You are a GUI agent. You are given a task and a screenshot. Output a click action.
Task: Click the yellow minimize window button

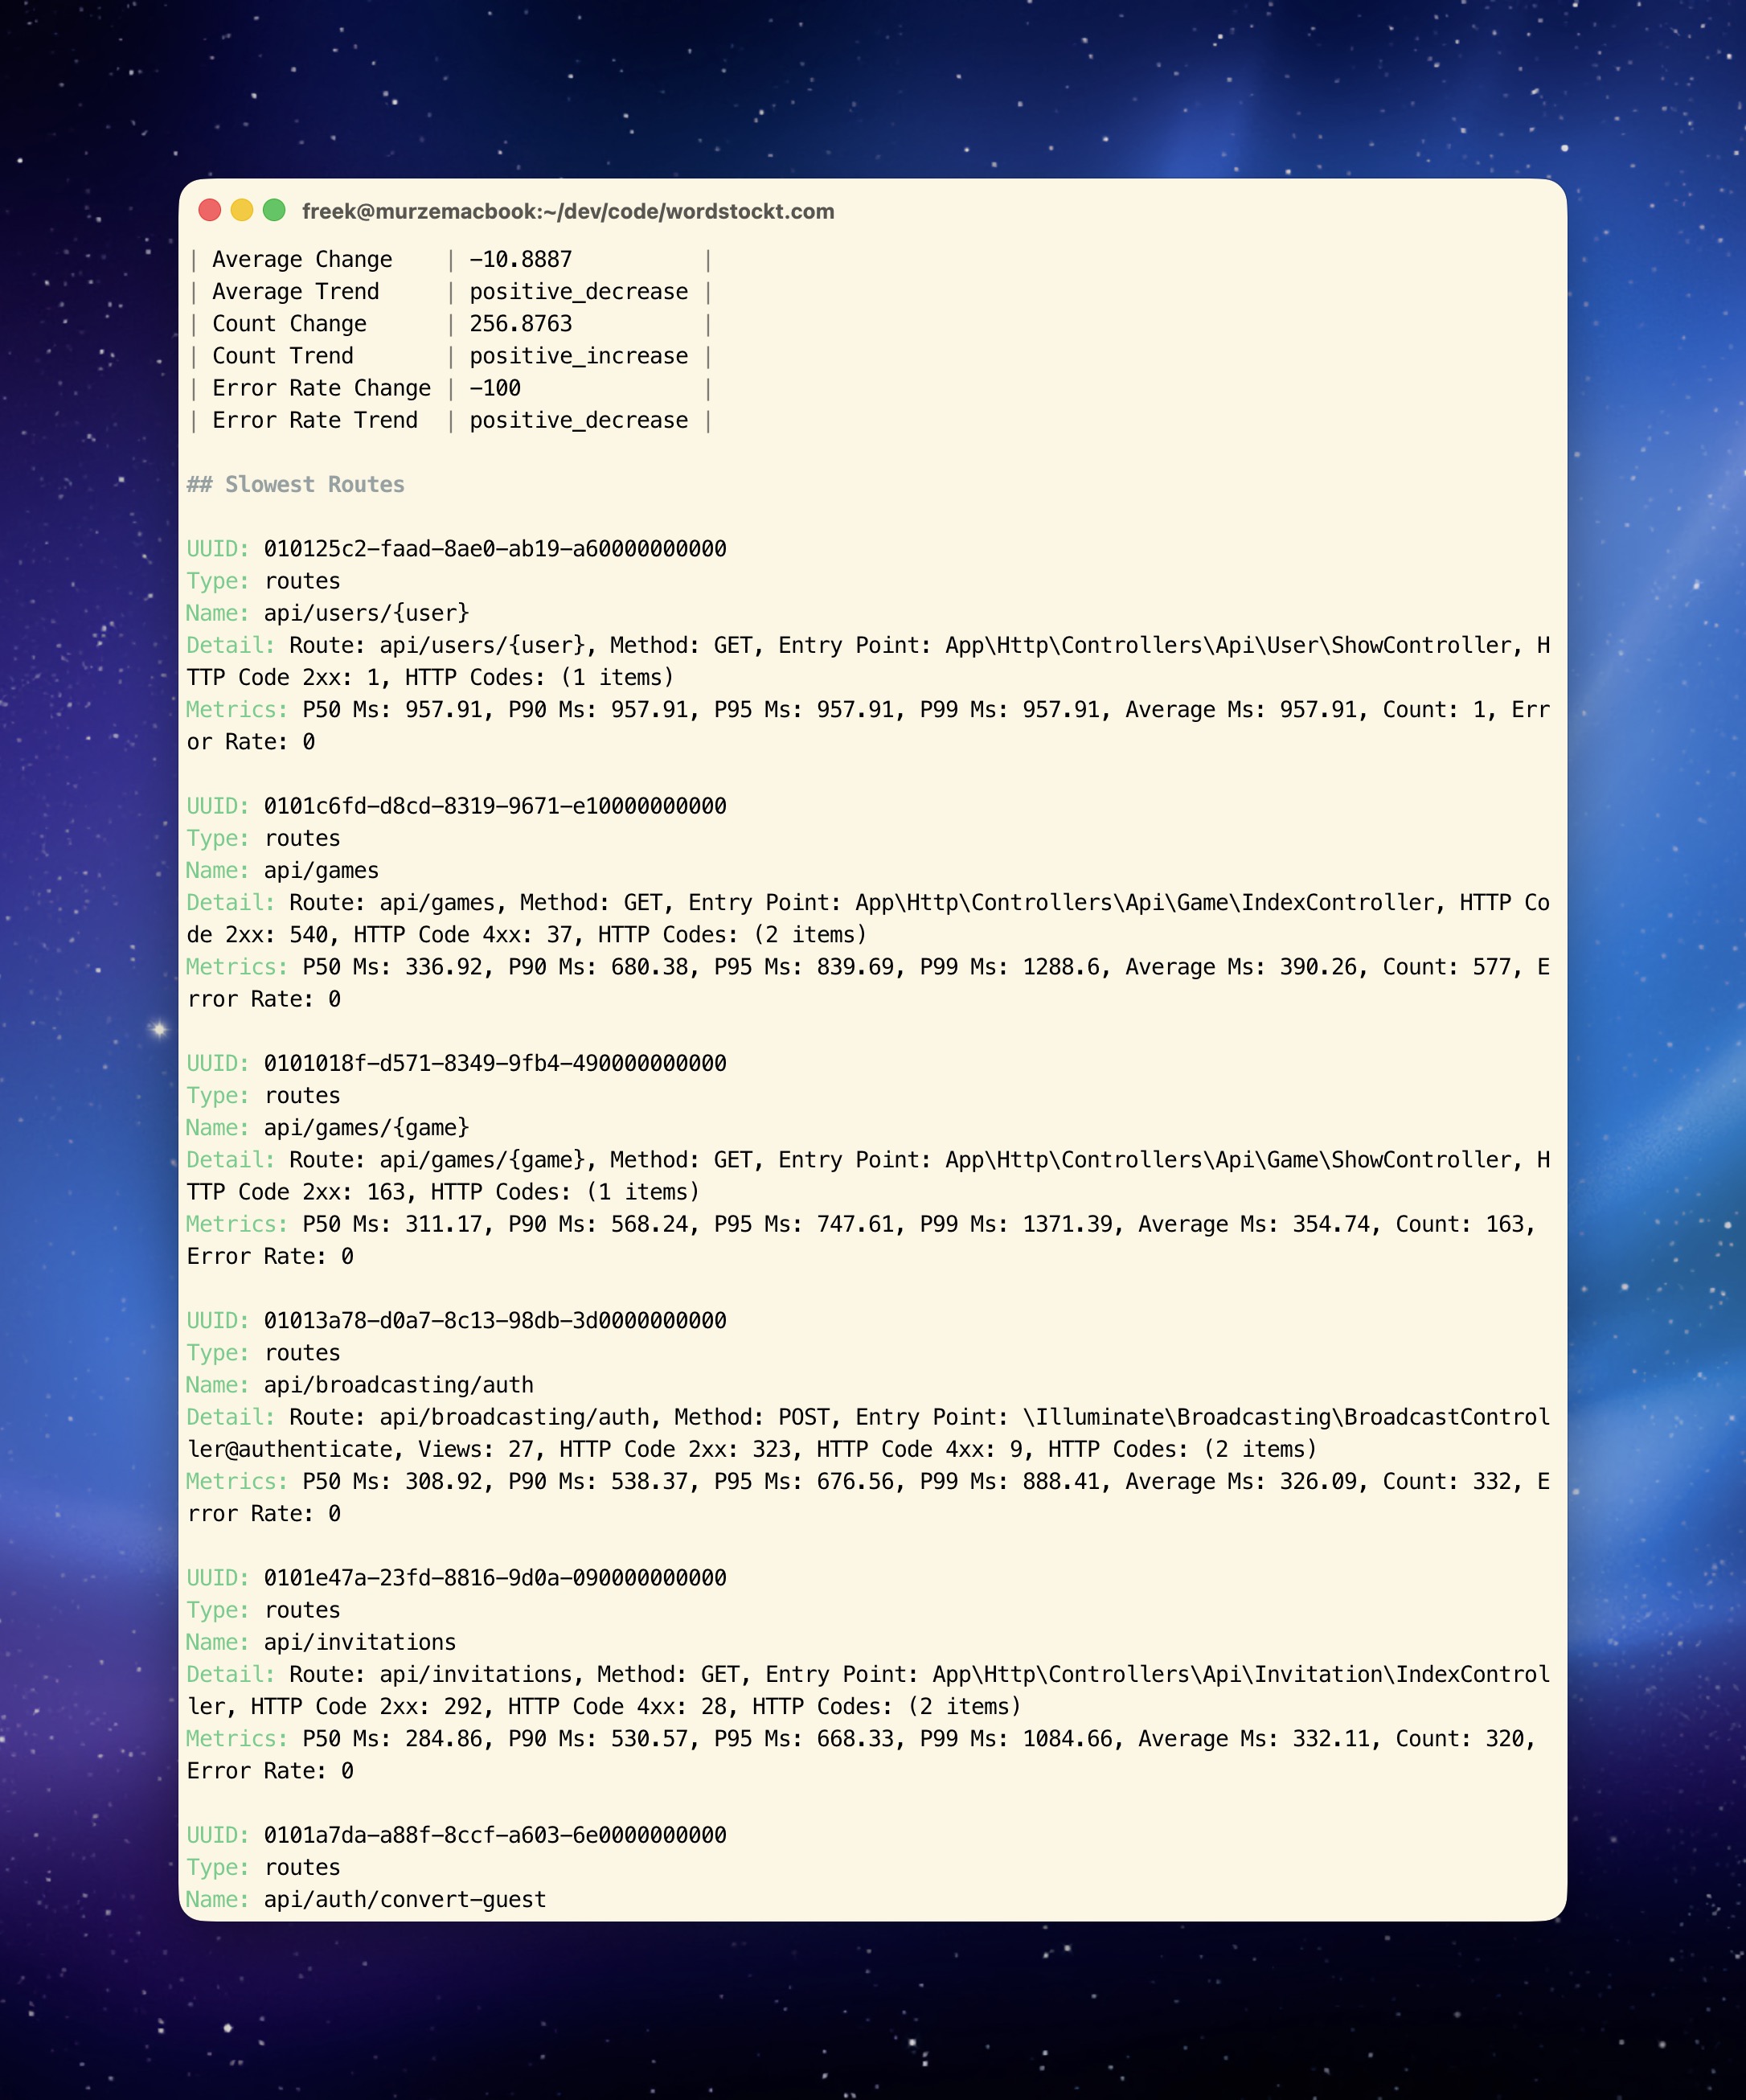[241, 210]
